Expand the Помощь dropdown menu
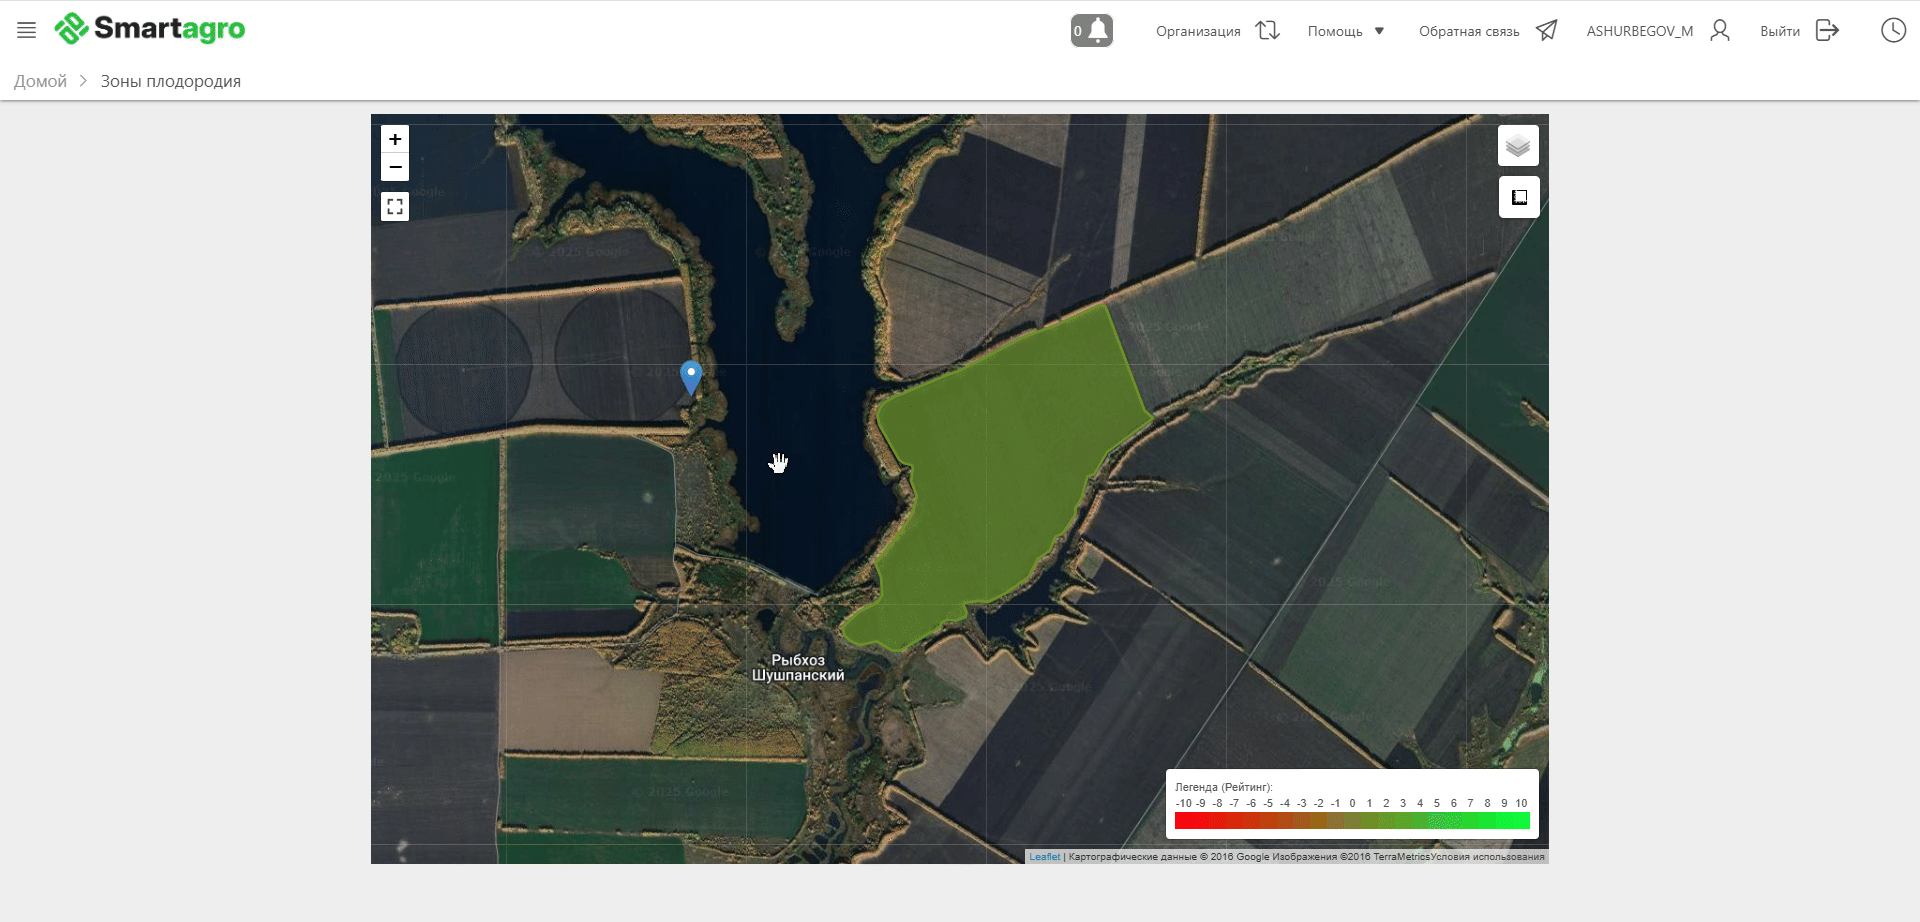This screenshot has height=922, width=1920. click(x=1345, y=31)
